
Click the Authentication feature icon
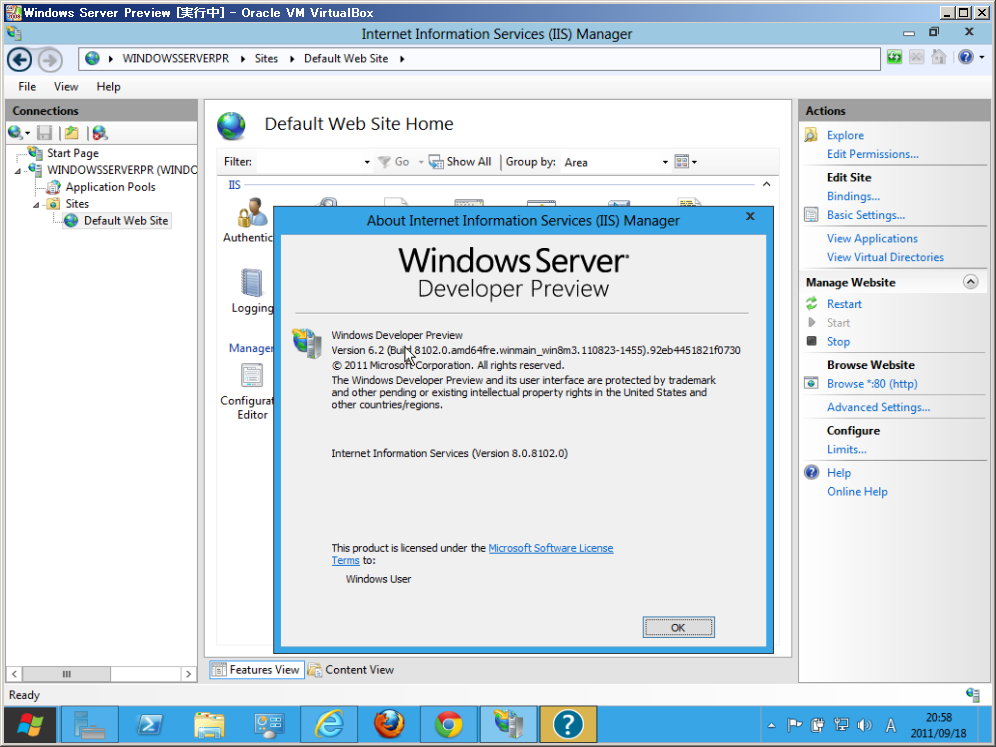[x=250, y=215]
